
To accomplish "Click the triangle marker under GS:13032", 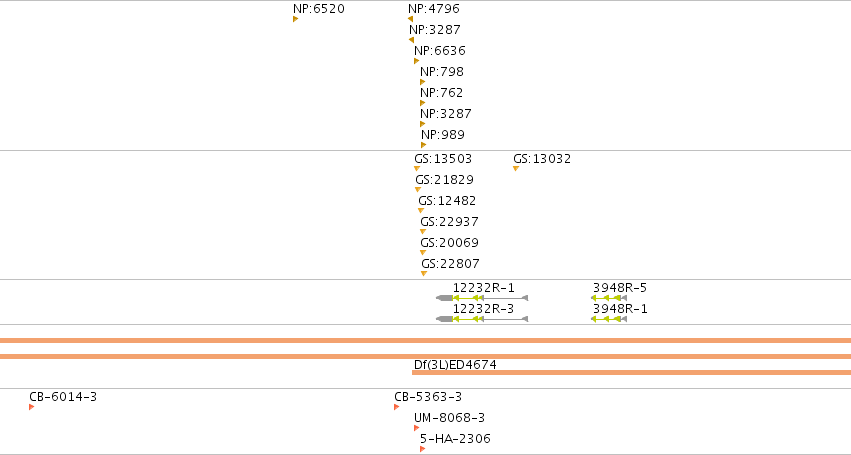I will pos(516,169).
